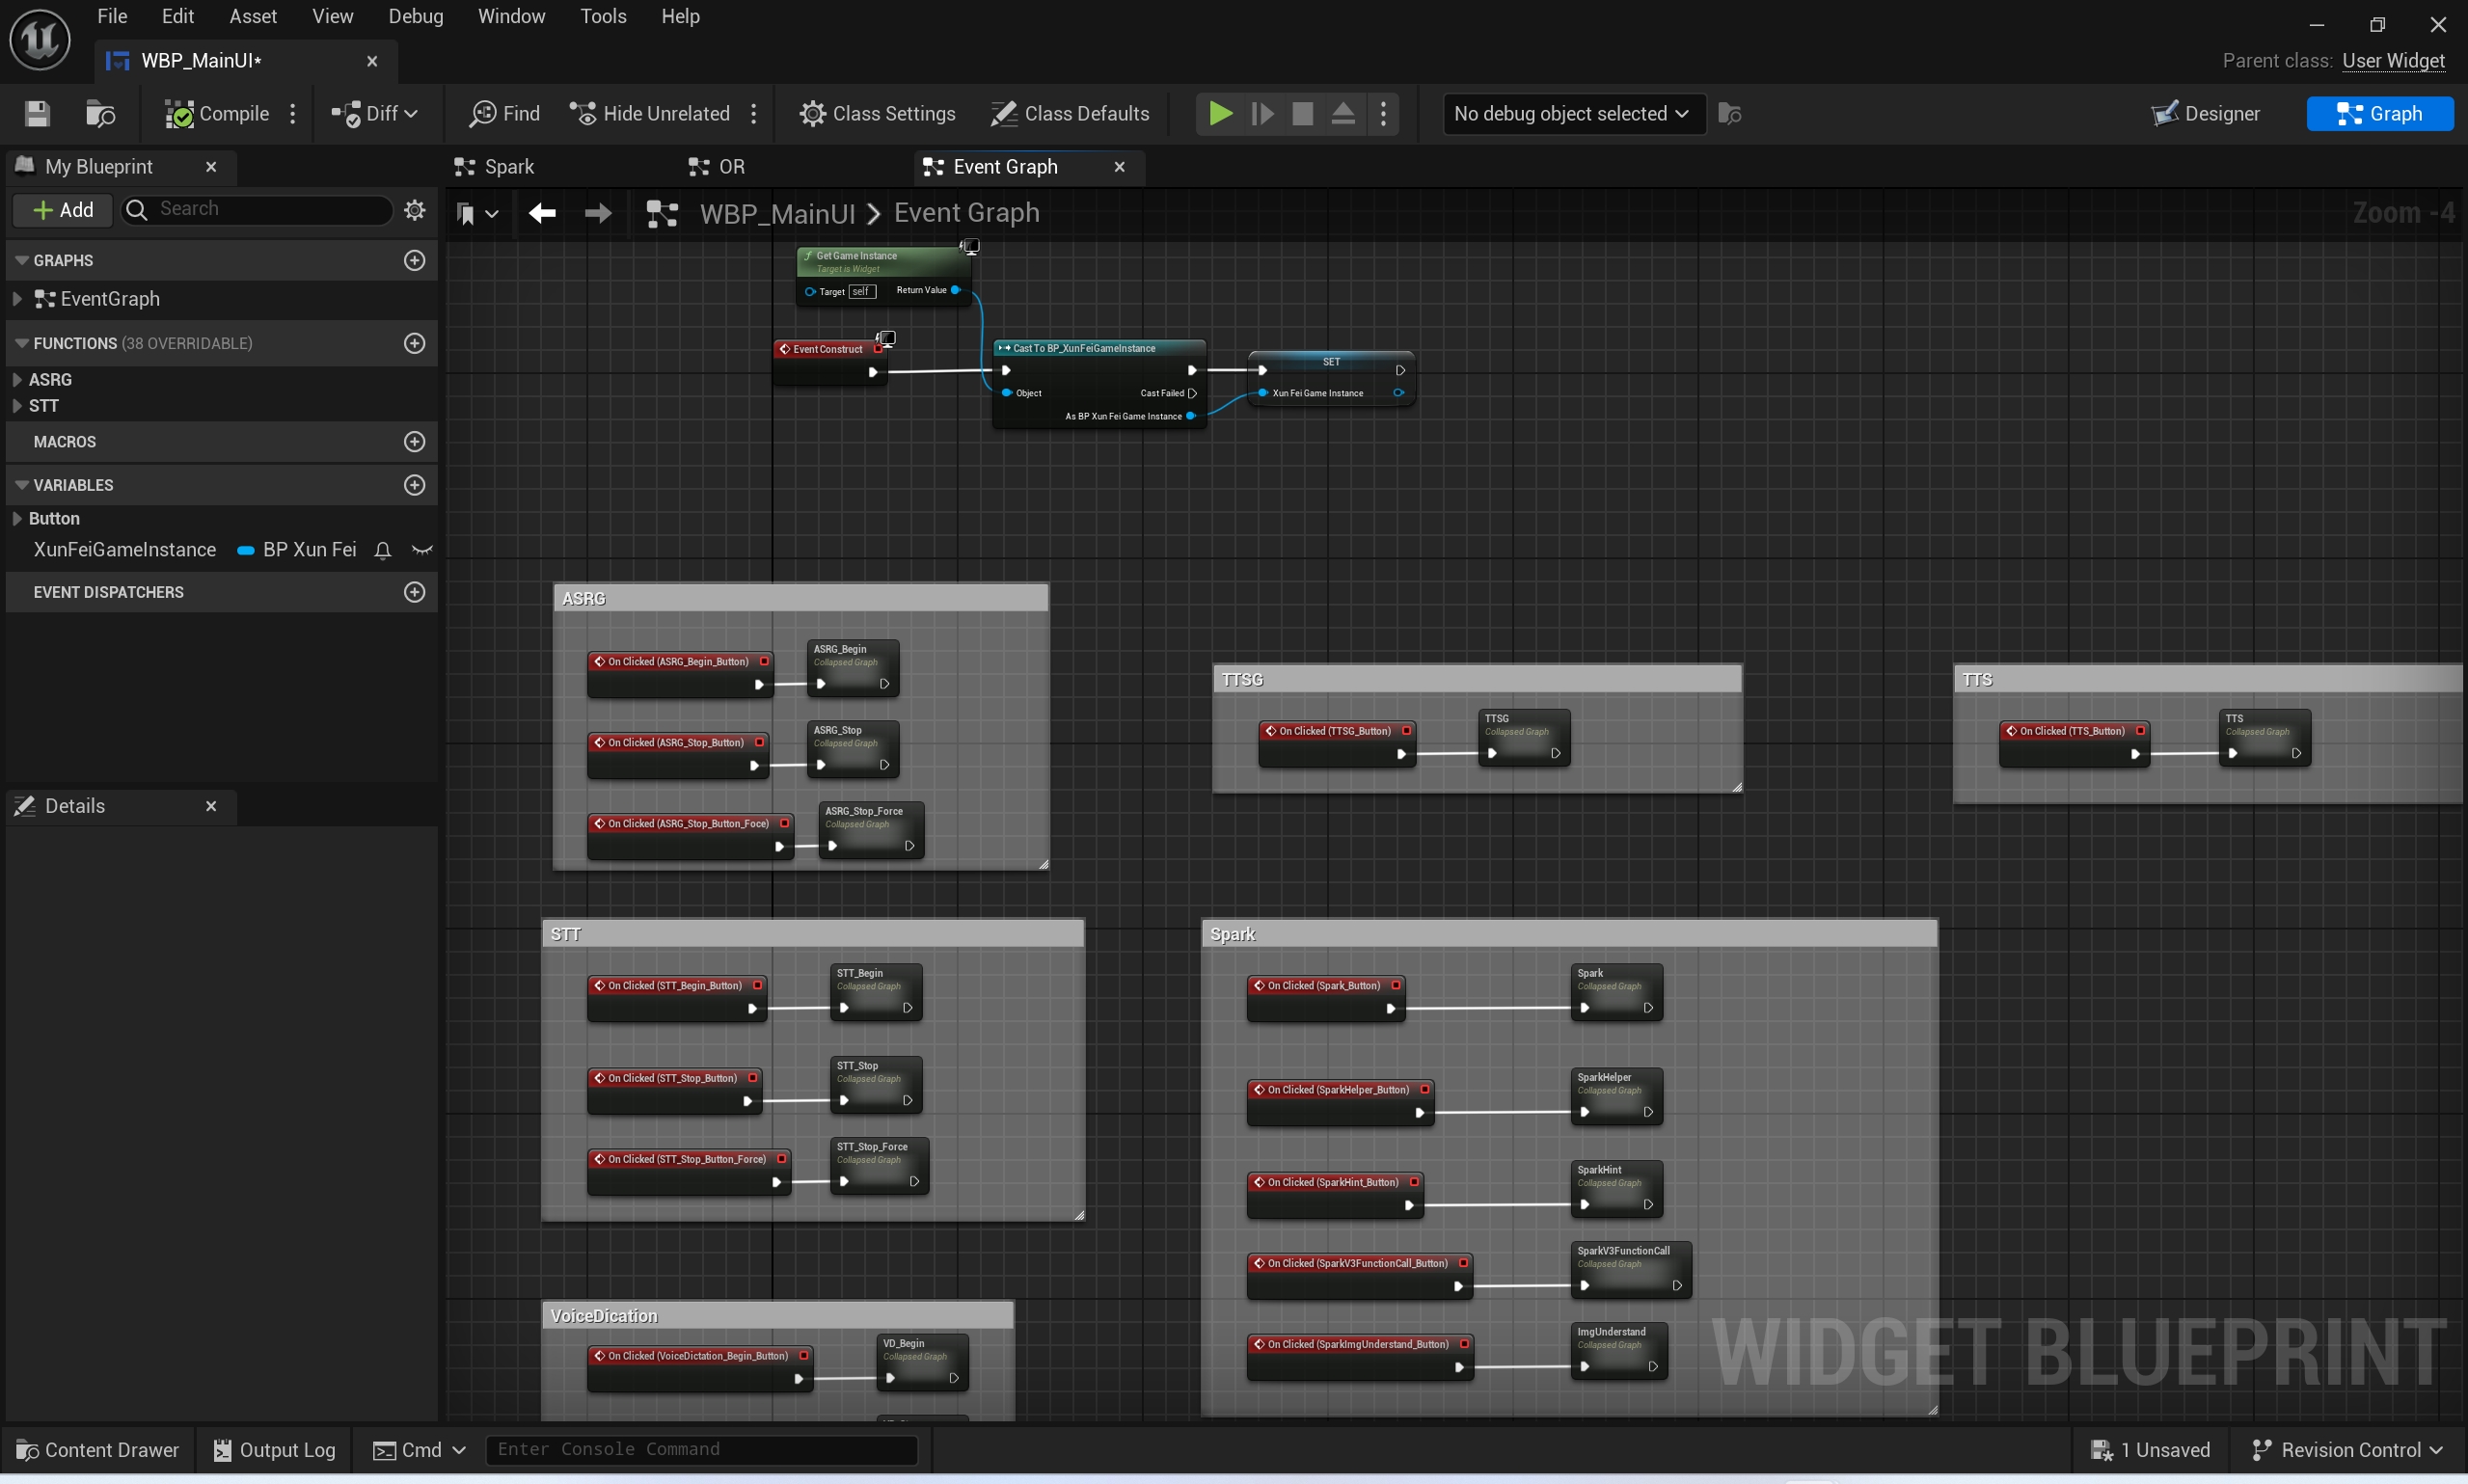Screen dimensions: 2468x1484
Task: Click the BP Xun Fei type color pill
Action: pyautogui.click(x=245, y=551)
